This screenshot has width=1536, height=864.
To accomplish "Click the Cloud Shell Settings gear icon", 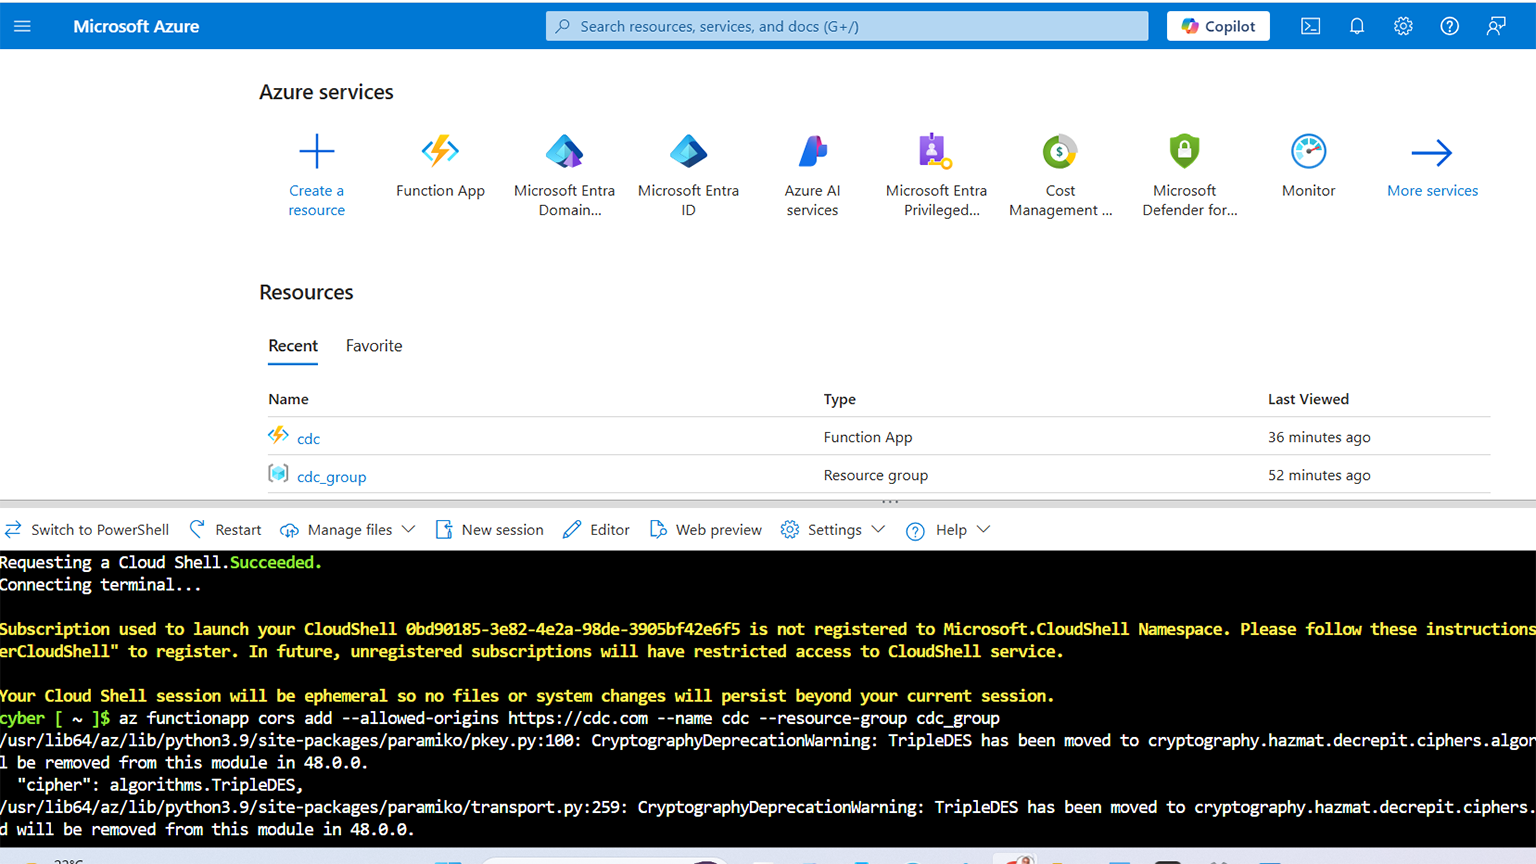I will [x=790, y=529].
